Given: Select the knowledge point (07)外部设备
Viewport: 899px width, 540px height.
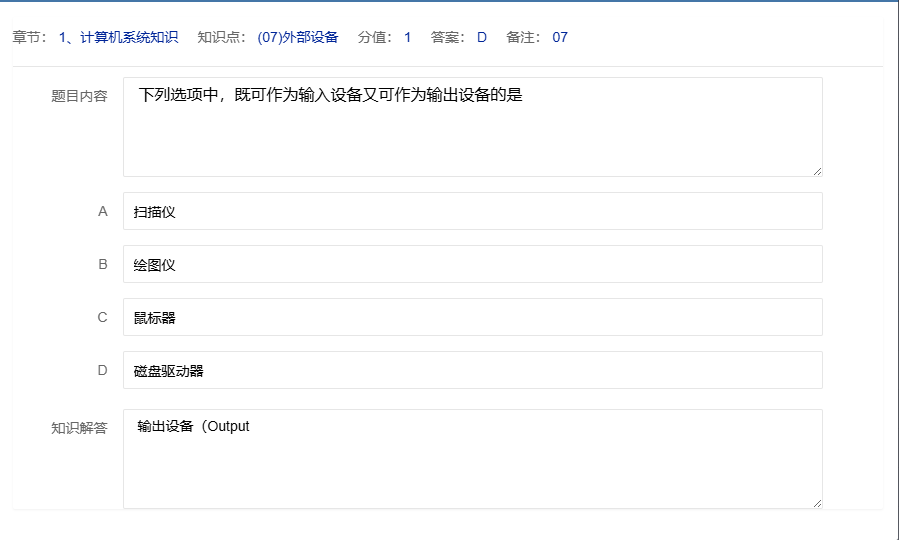Looking at the screenshot, I should click(x=297, y=37).
